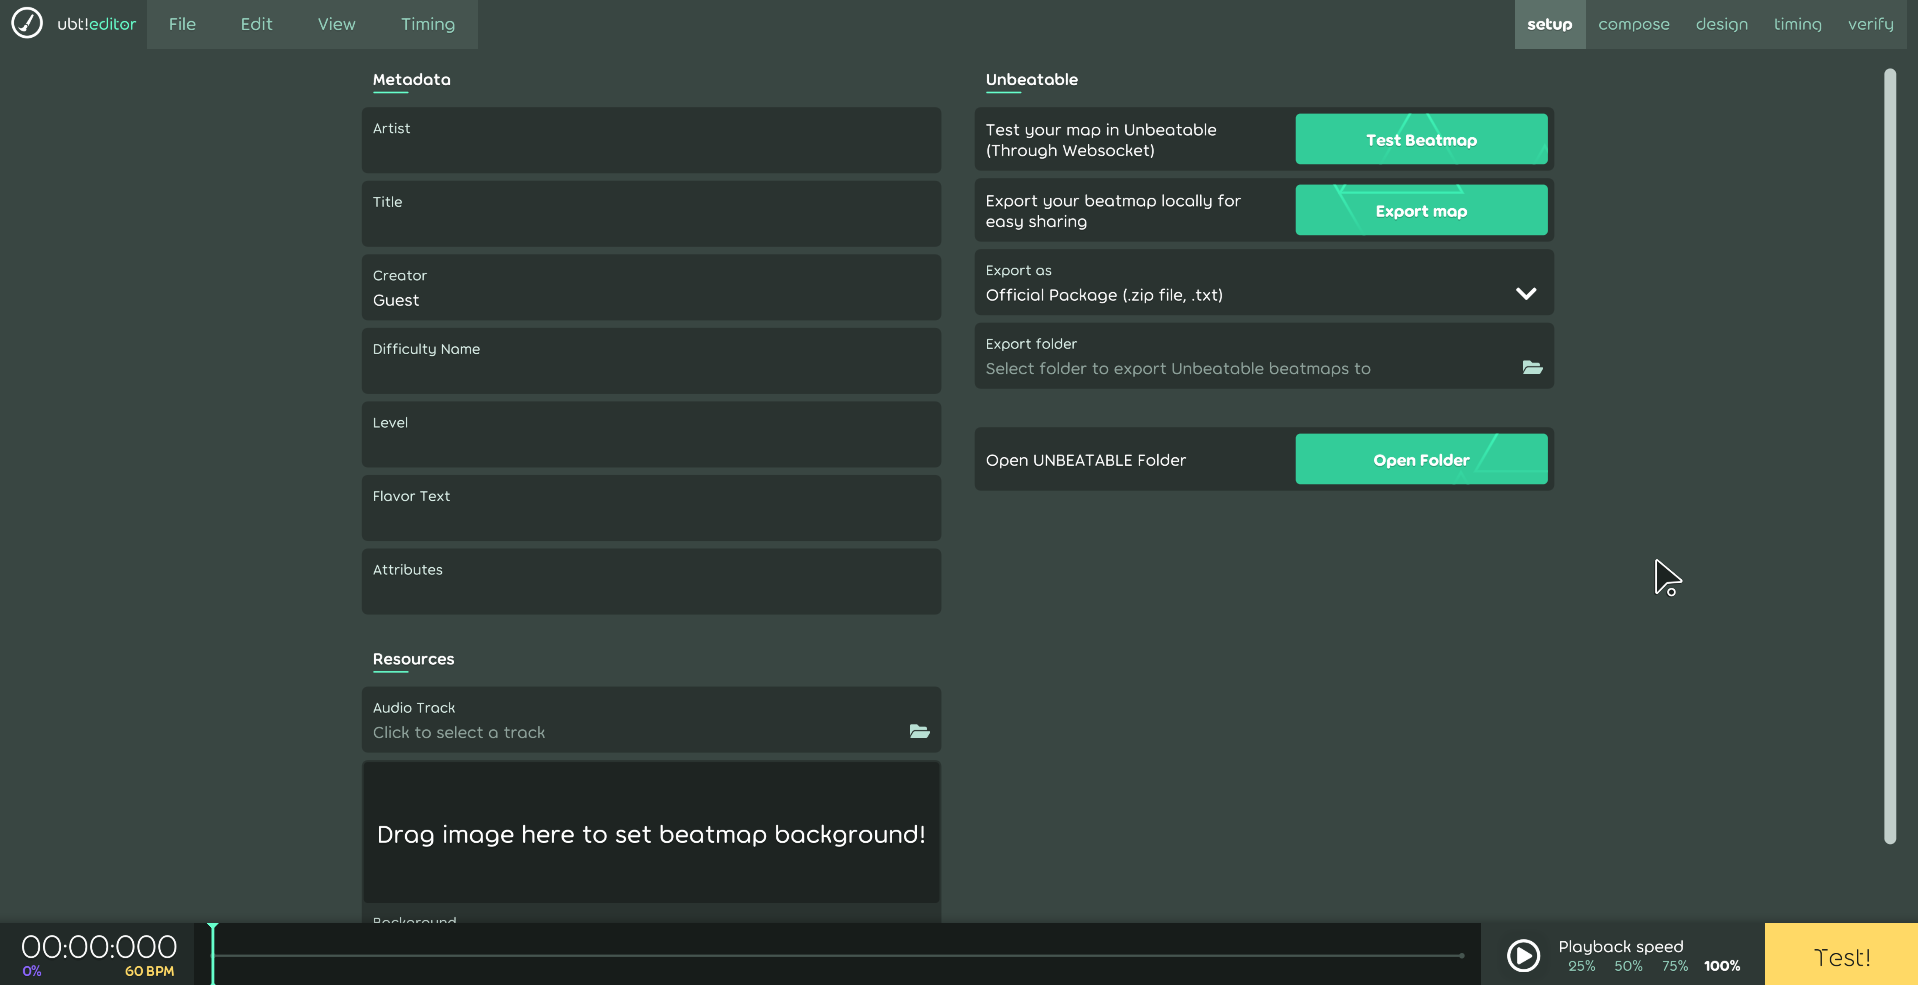This screenshot has width=1918, height=985.
Task: Set playback speed to 25%
Action: click(x=1581, y=966)
